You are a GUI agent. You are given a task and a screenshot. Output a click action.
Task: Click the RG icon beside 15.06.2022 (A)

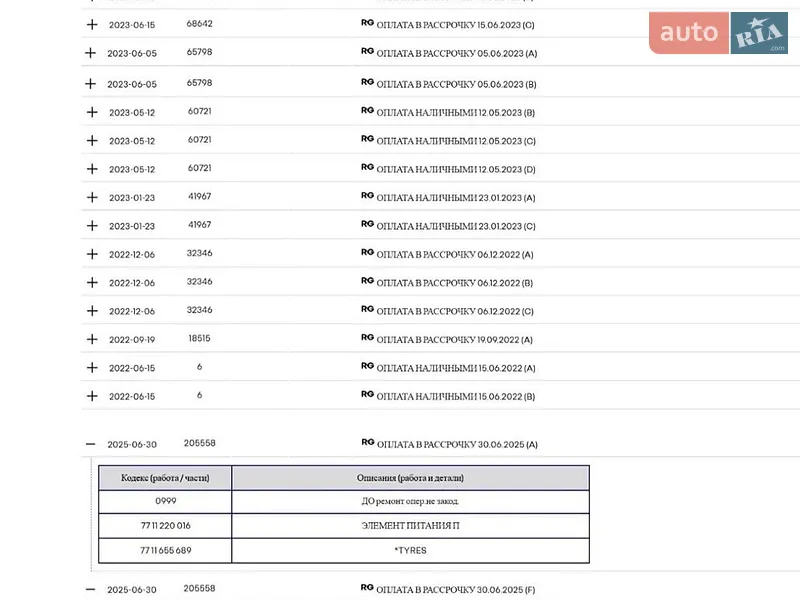pos(367,366)
